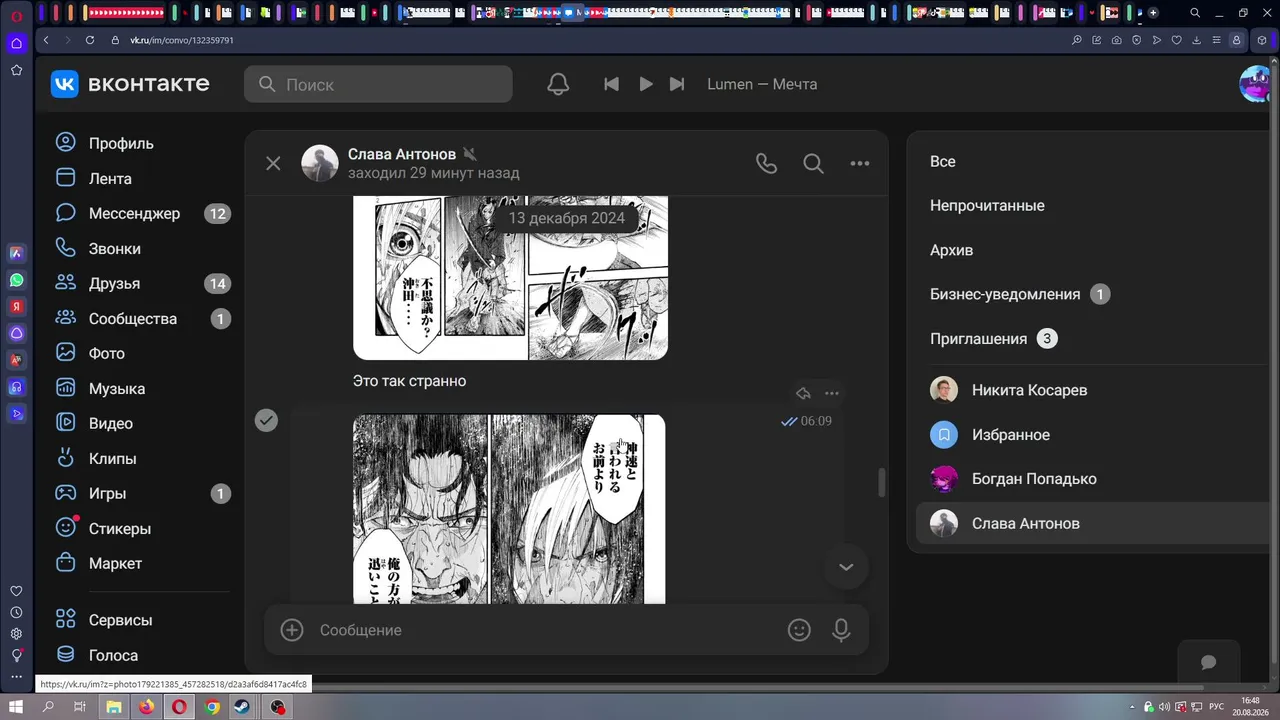
Task: Skip to the next music track
Action: [677, 84]
